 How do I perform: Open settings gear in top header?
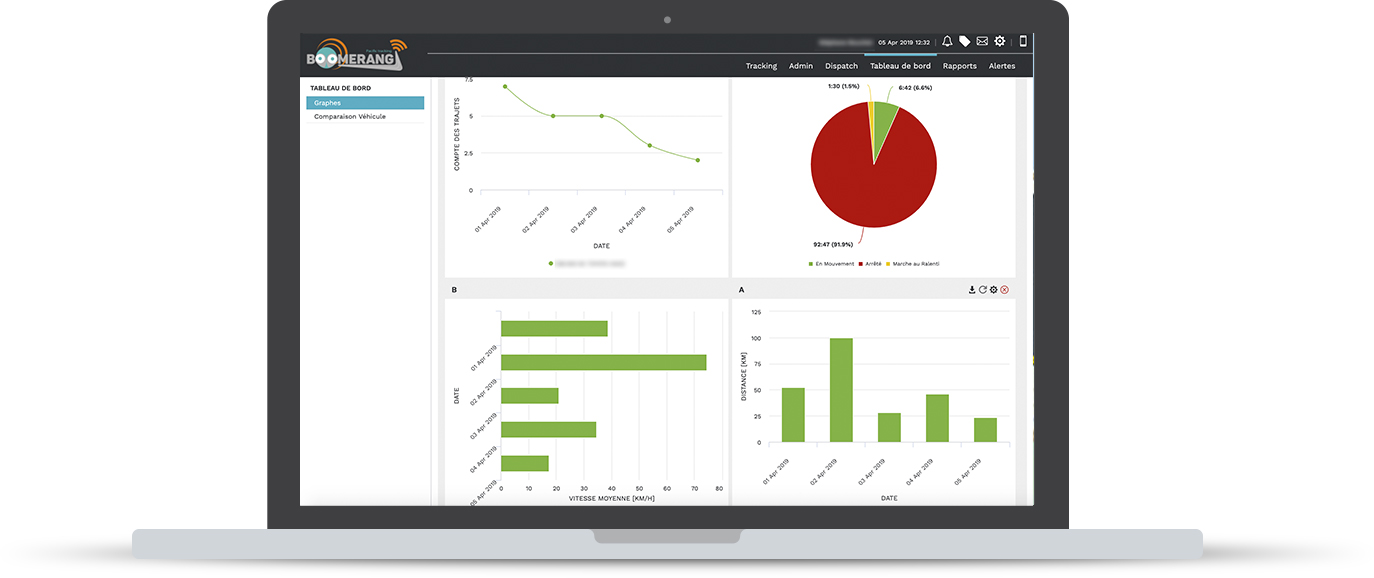point(1000,42)
